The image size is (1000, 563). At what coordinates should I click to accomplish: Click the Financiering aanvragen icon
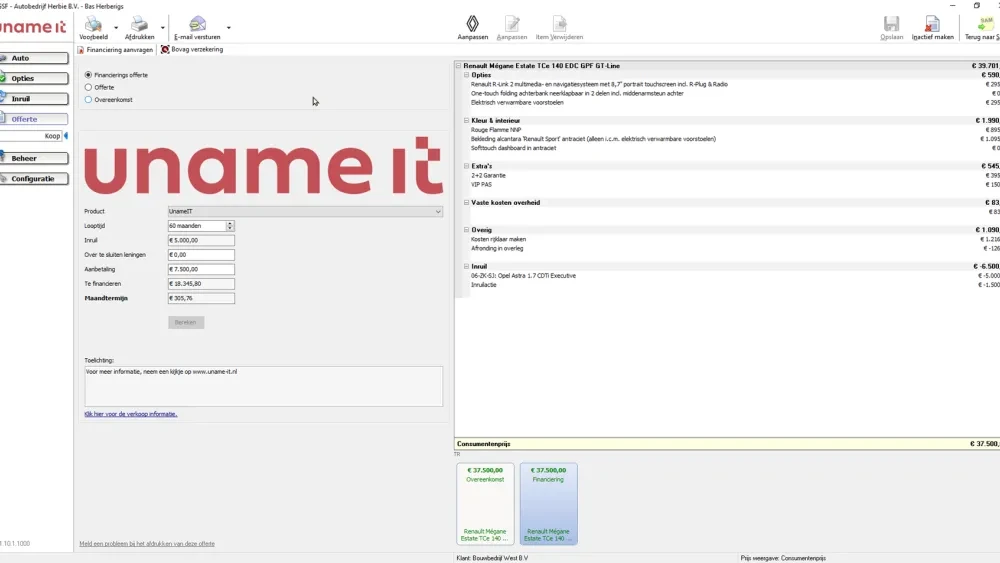point(81,50)
